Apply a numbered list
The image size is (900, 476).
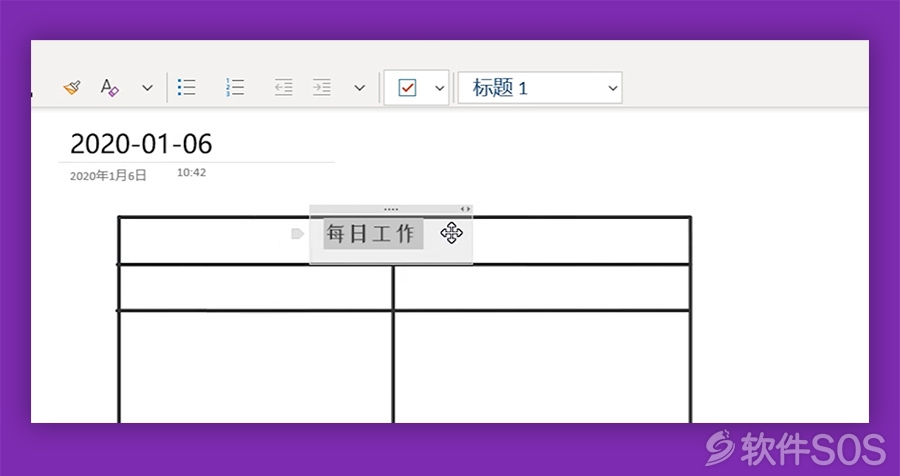[235, 88]
